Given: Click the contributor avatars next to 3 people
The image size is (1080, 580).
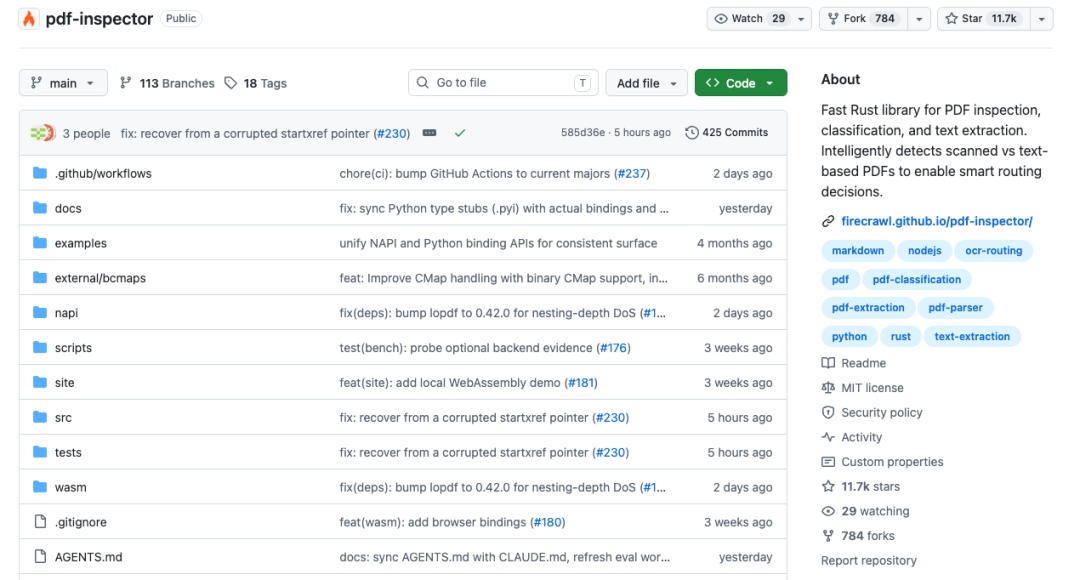Looking at the screenshot, I should pos(43,133).
